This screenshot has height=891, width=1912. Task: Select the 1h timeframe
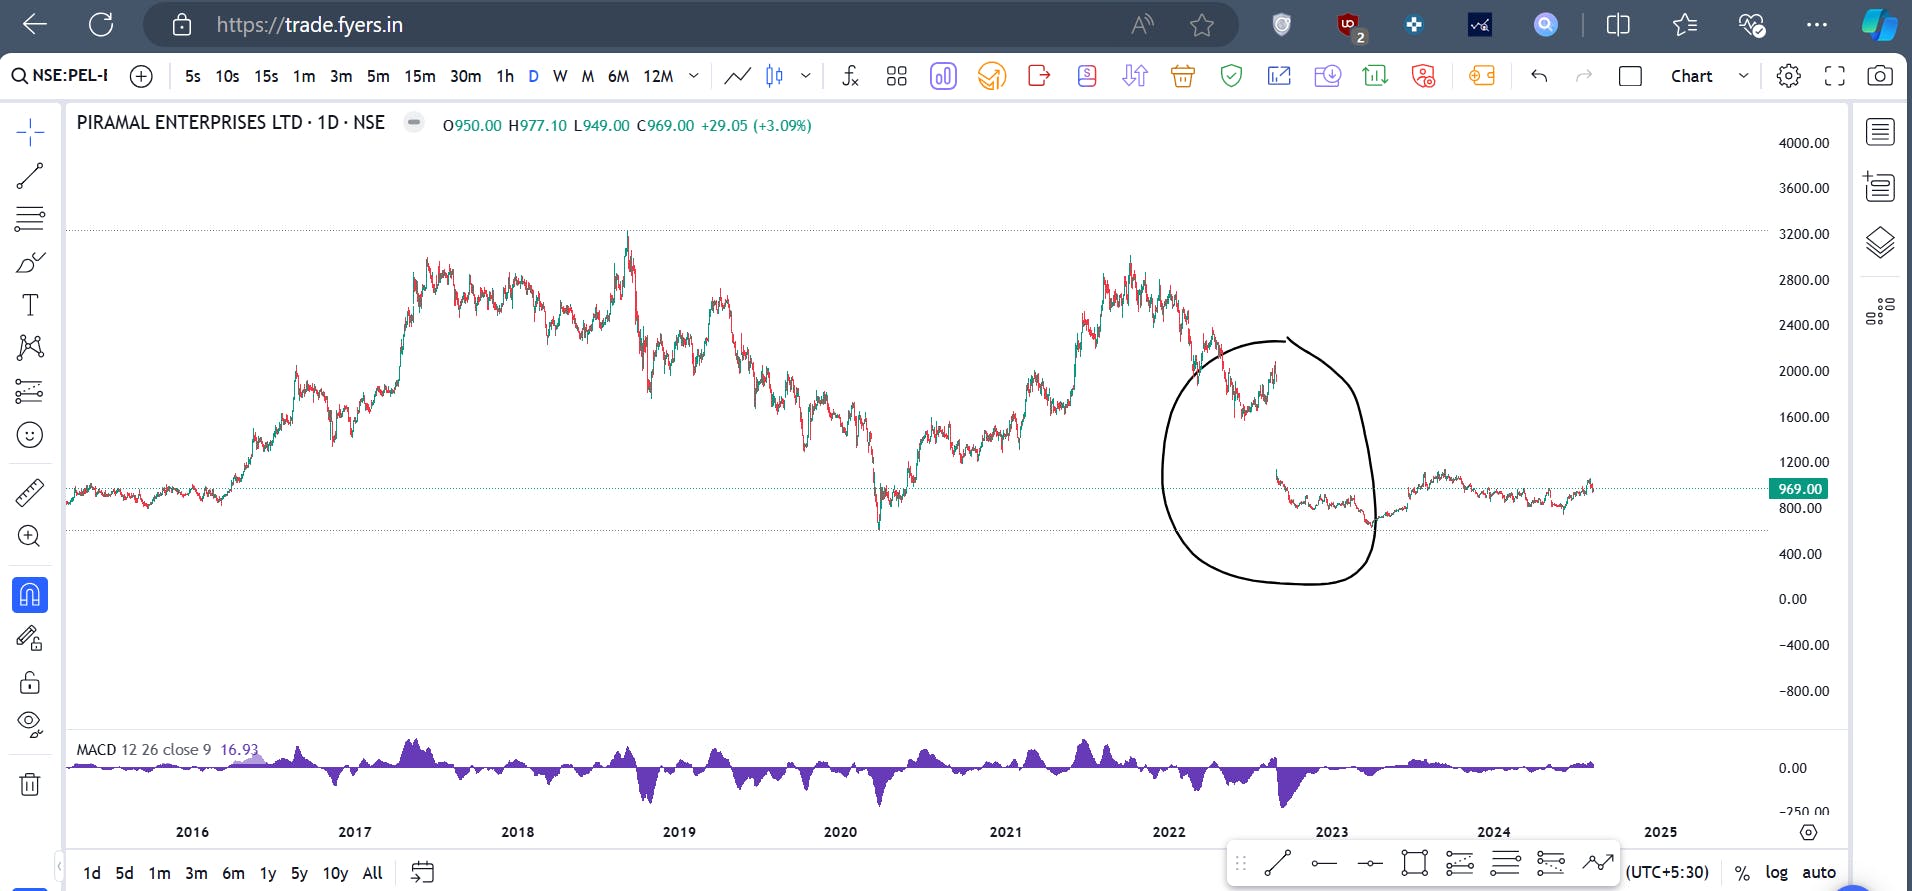[x=505, y=76]
